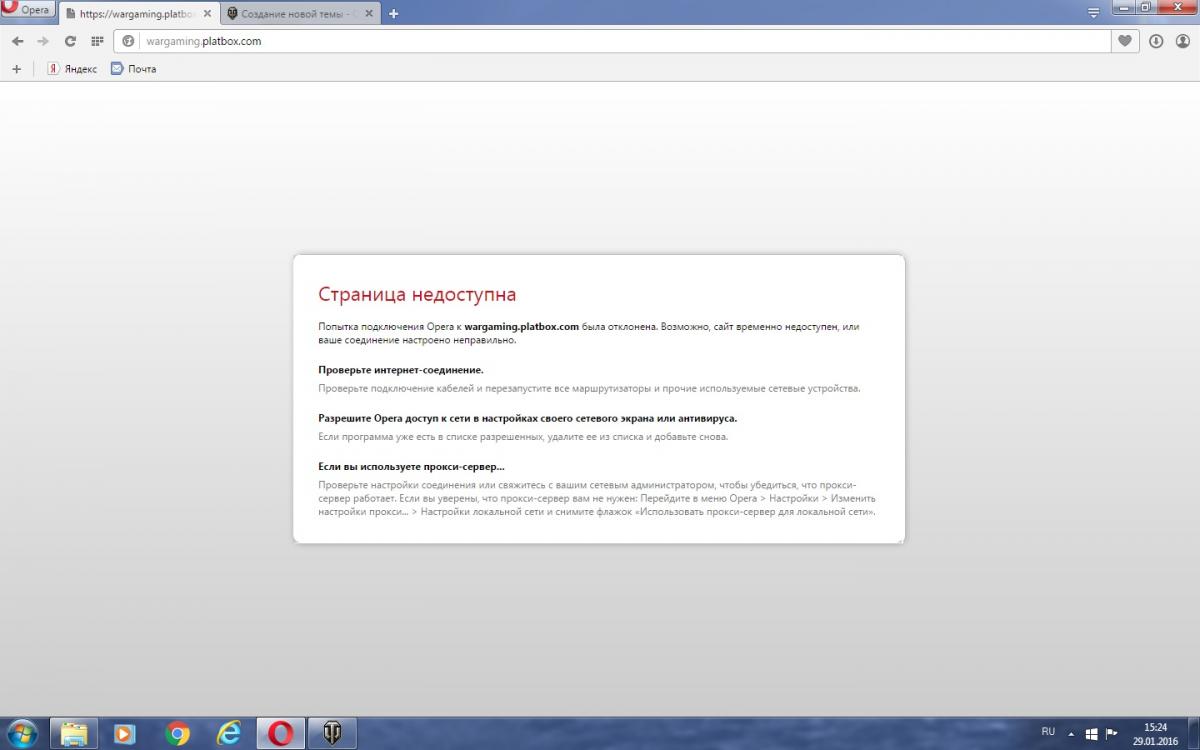Open the clock showing 15:24

(x=1157, y=733)
